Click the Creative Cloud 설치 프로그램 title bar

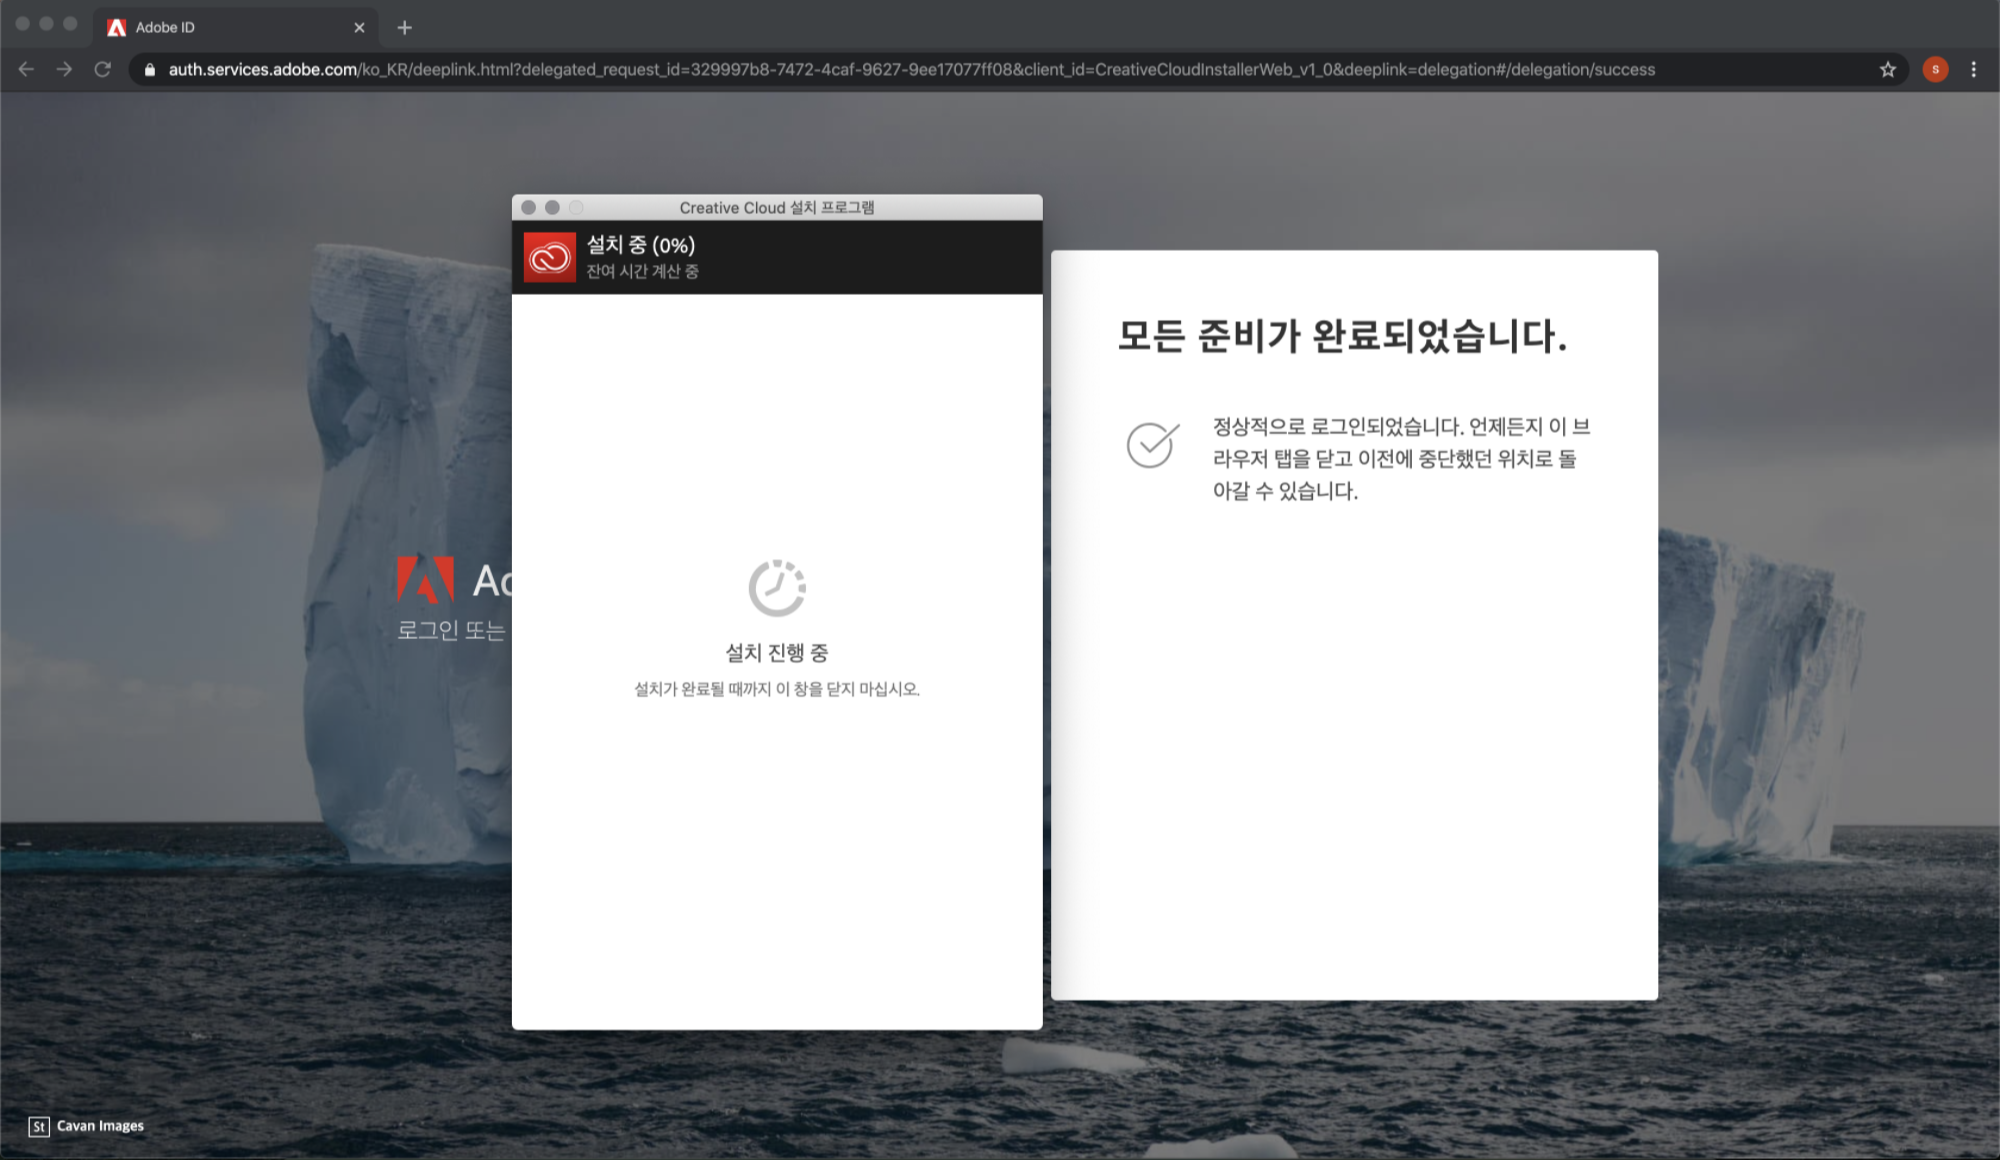pos(777,207)
